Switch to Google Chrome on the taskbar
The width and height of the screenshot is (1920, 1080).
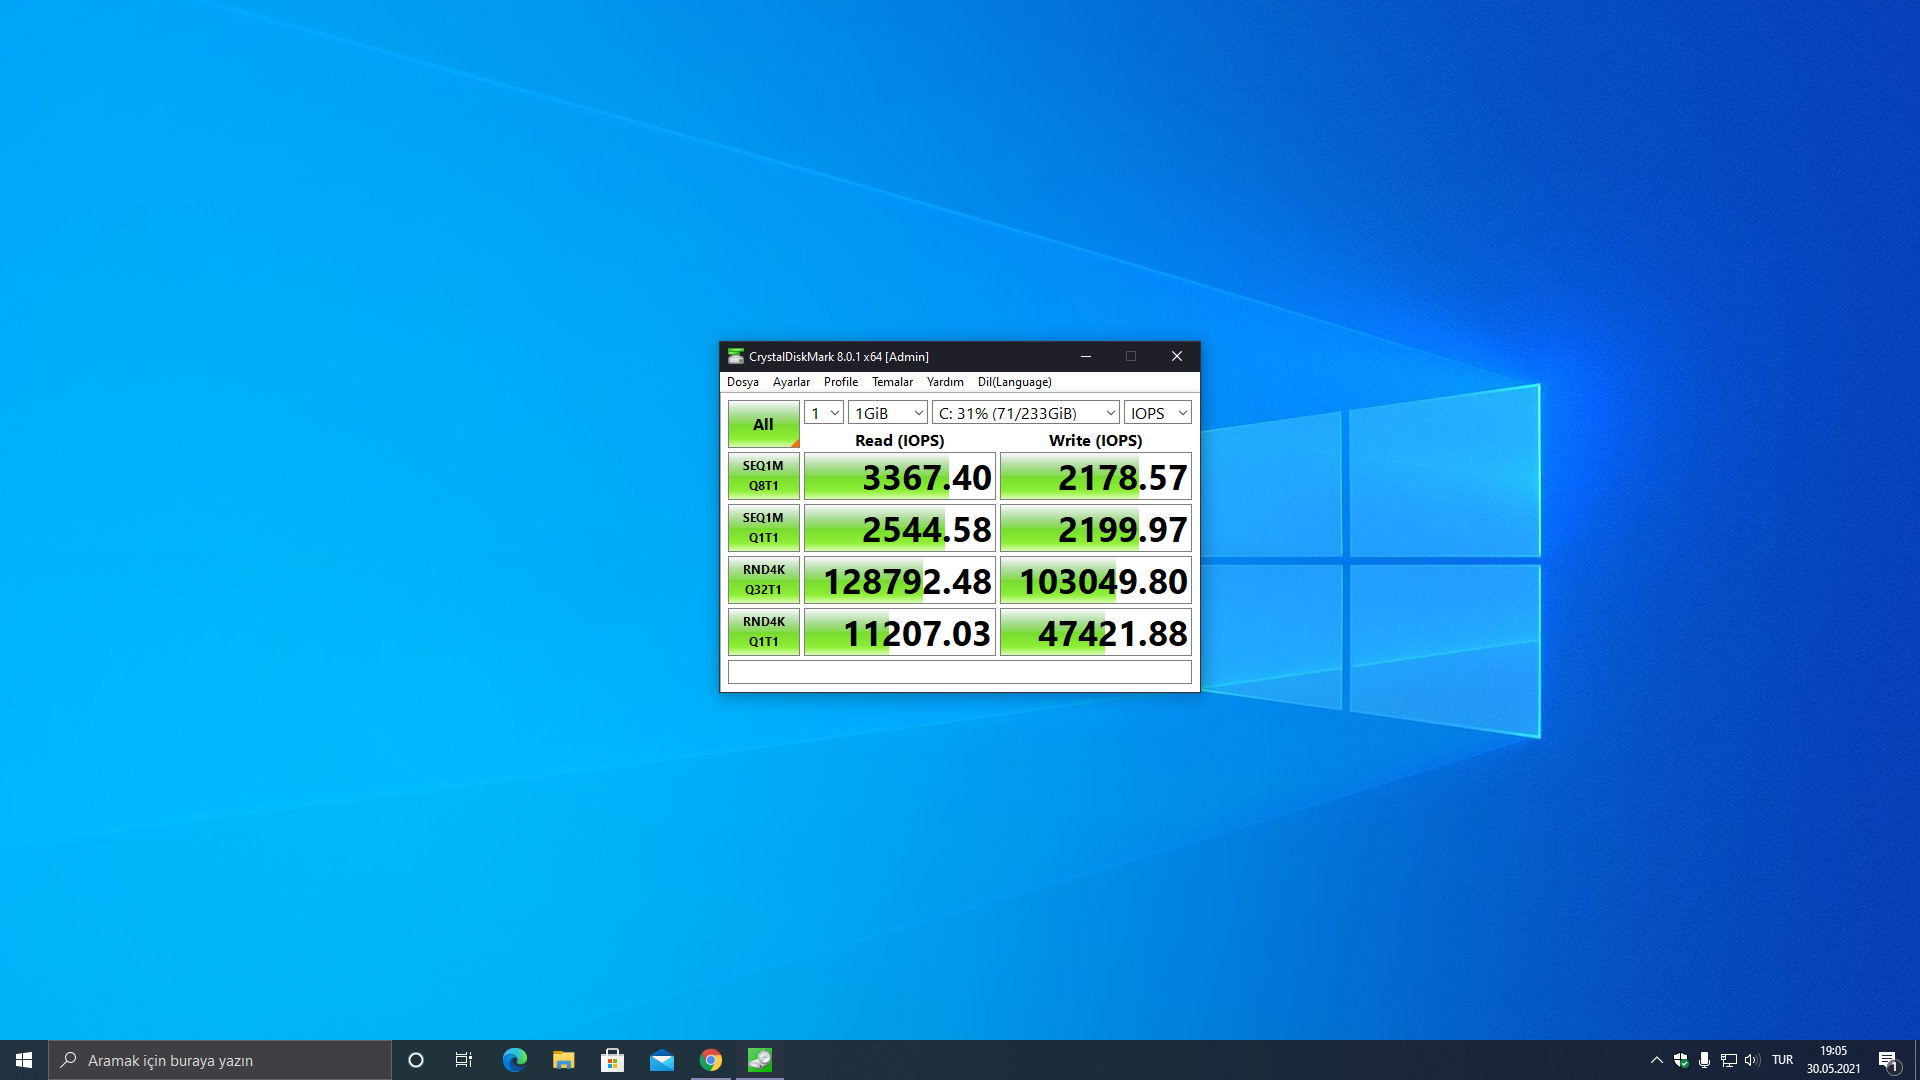(x=711, y=1060)
